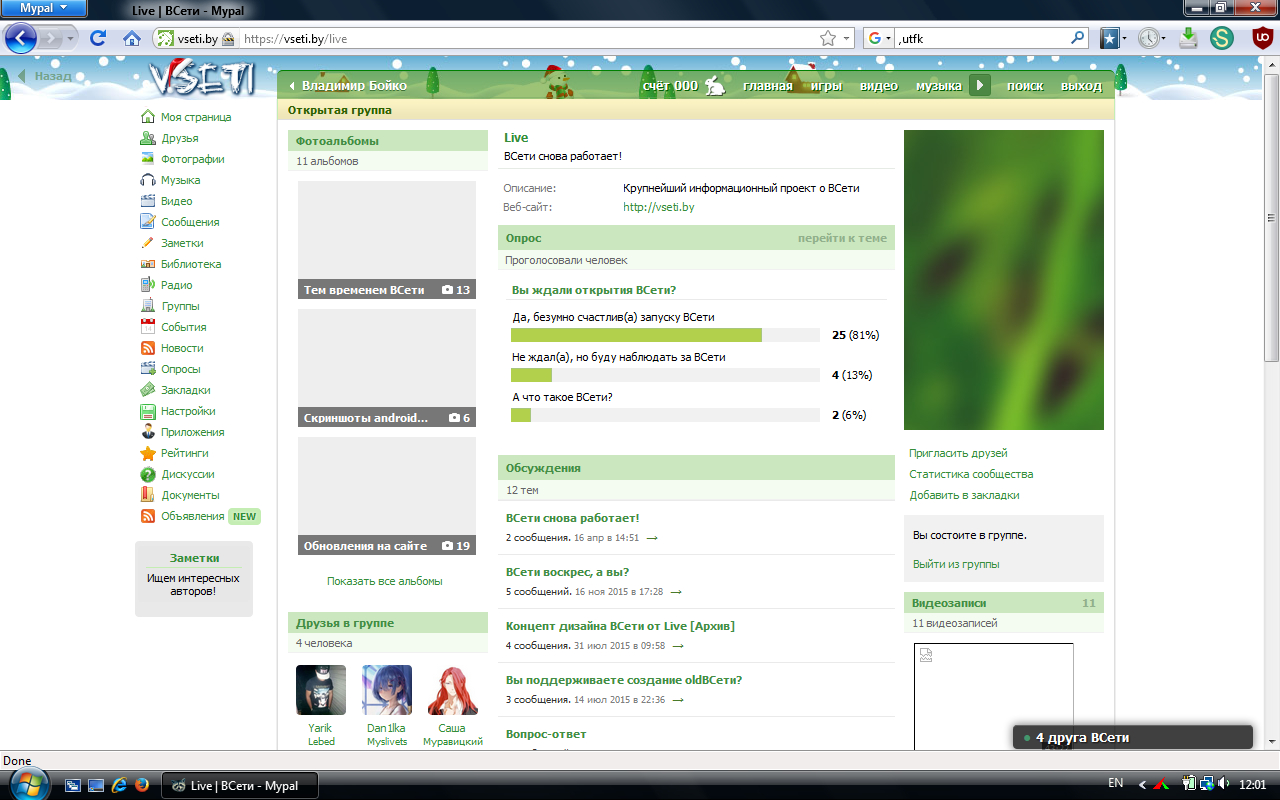Open the http://vseti.by website link
The image size is (1280, 800).
click(x=658, y=207)
